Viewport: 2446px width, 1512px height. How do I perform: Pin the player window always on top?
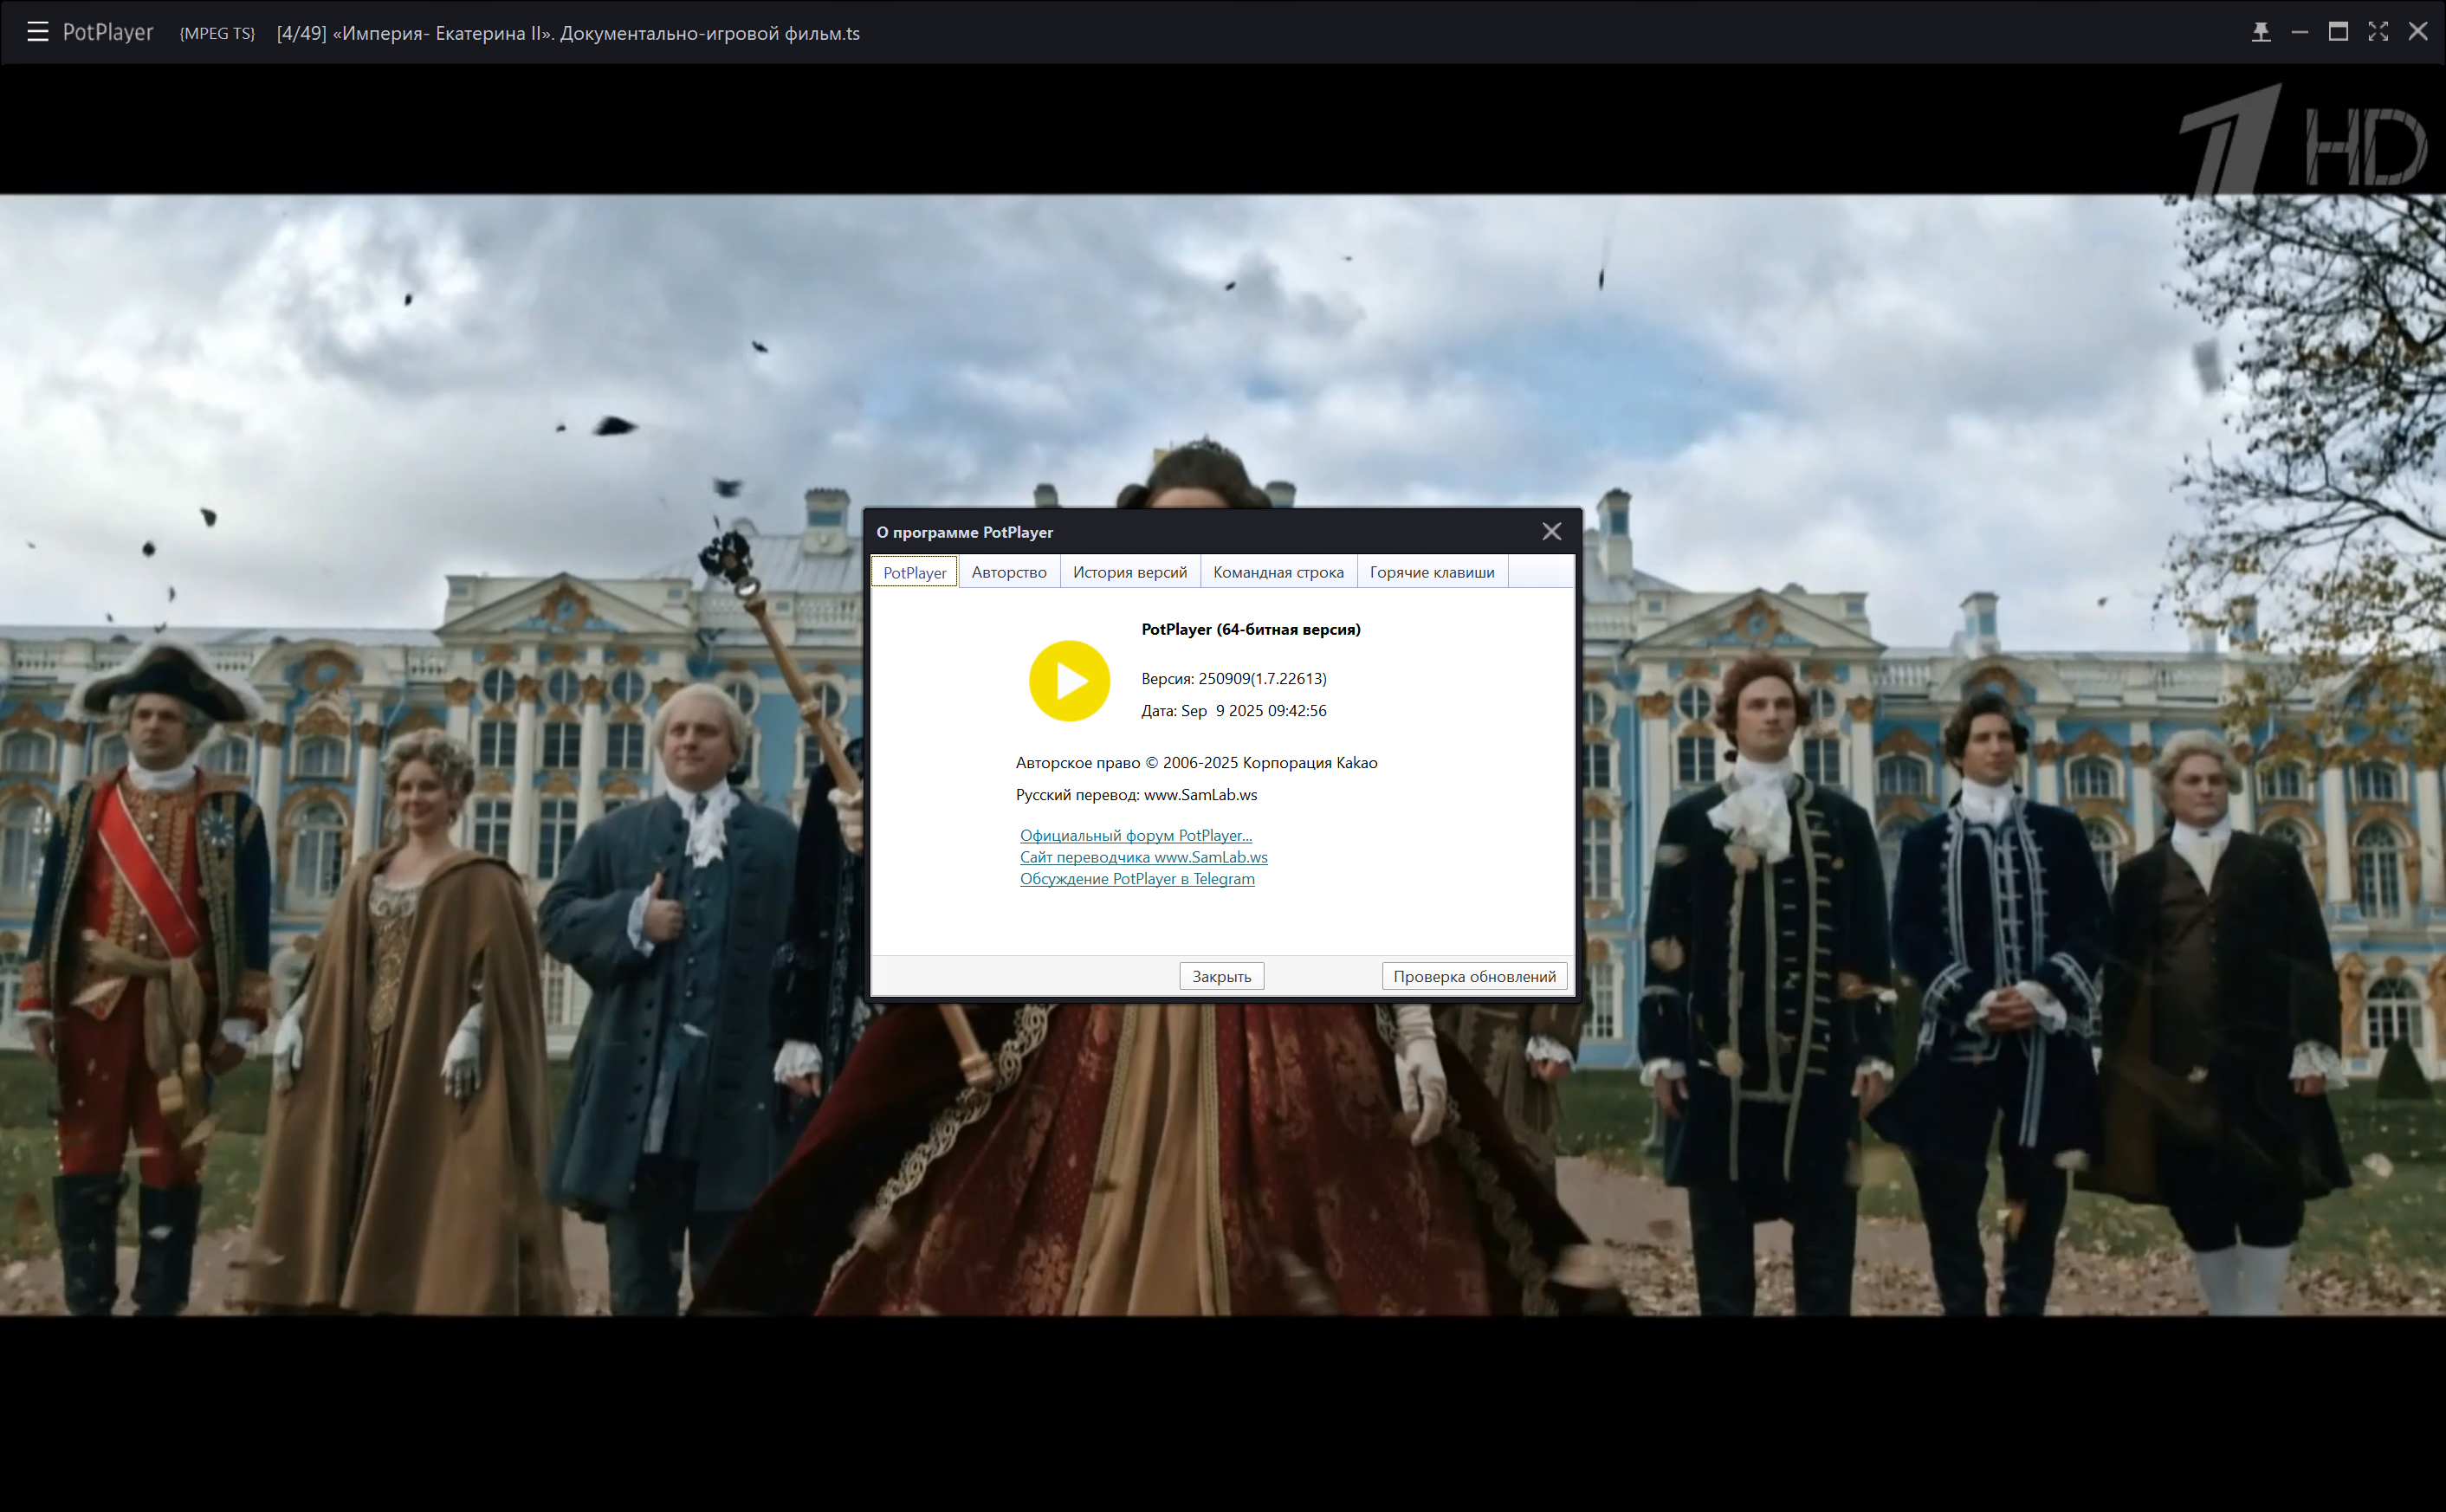tap(2261, 32)
